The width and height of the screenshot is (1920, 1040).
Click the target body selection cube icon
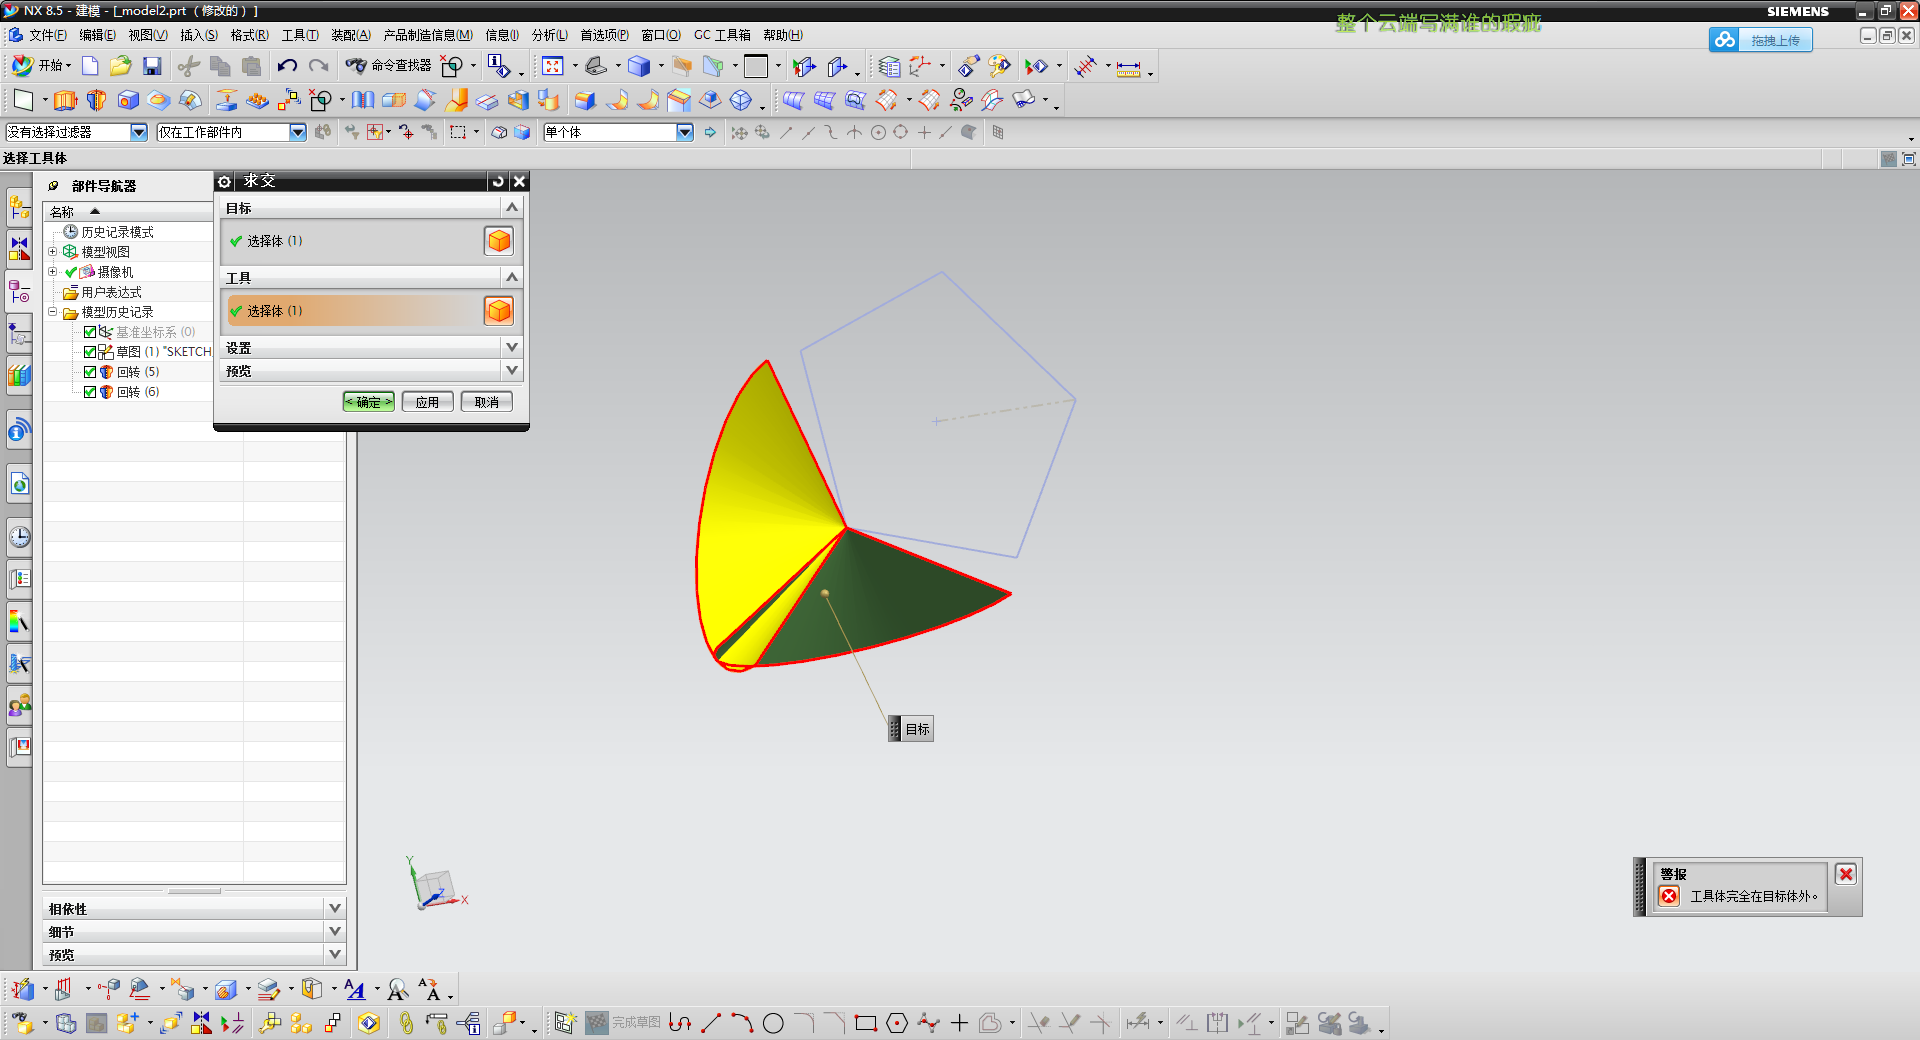pyautogui.click(x=499, y=241)
